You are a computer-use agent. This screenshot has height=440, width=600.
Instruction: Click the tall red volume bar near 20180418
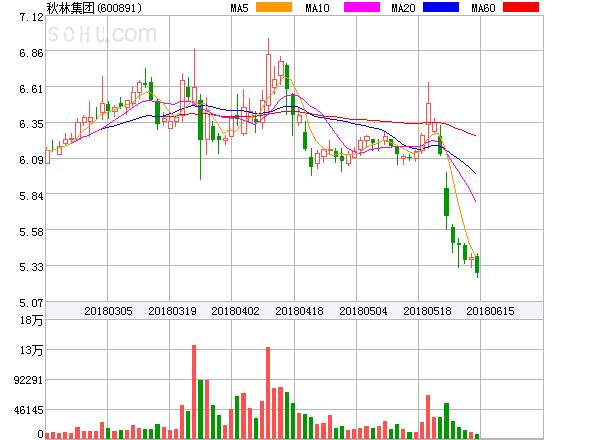(x=268, y=393)
